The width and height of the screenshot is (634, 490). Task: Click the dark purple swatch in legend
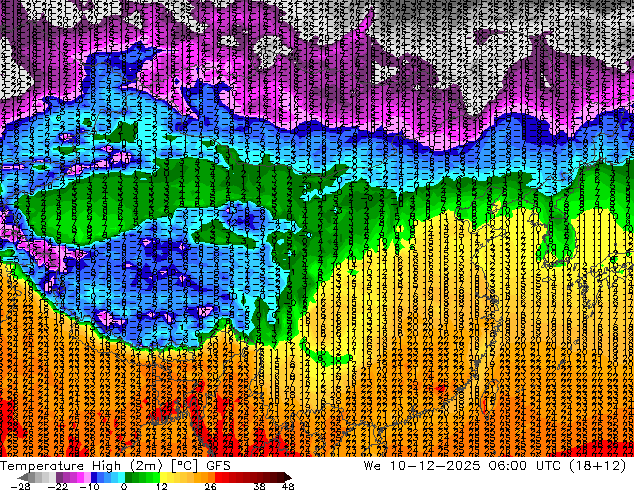pos(59,477)
